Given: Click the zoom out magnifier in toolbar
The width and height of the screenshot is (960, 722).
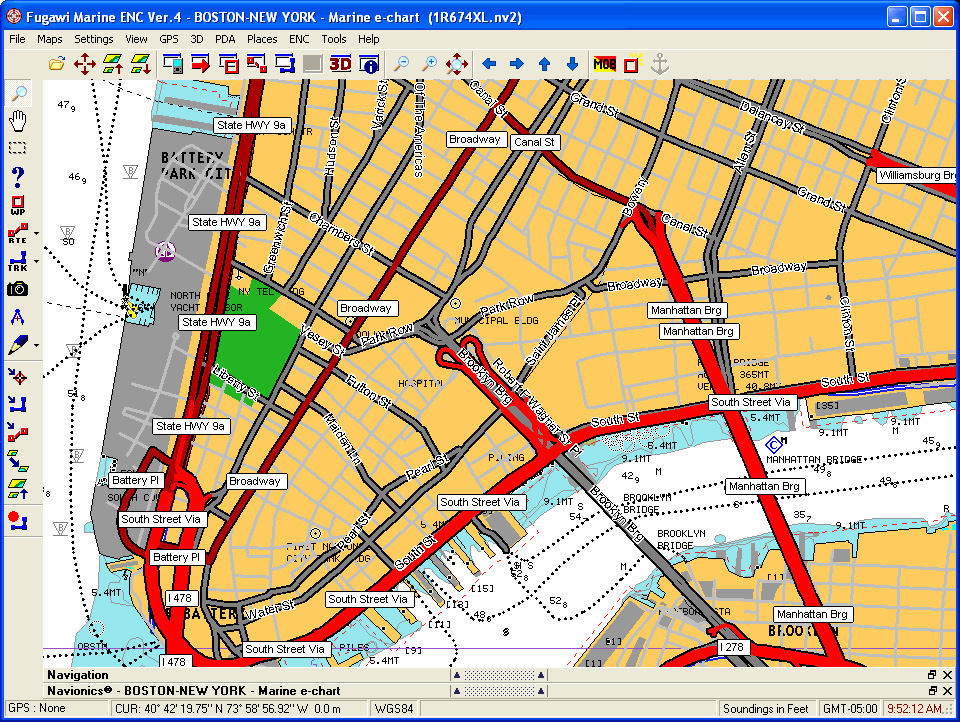Looking at the screenshot, I should (x=401, y=64).
